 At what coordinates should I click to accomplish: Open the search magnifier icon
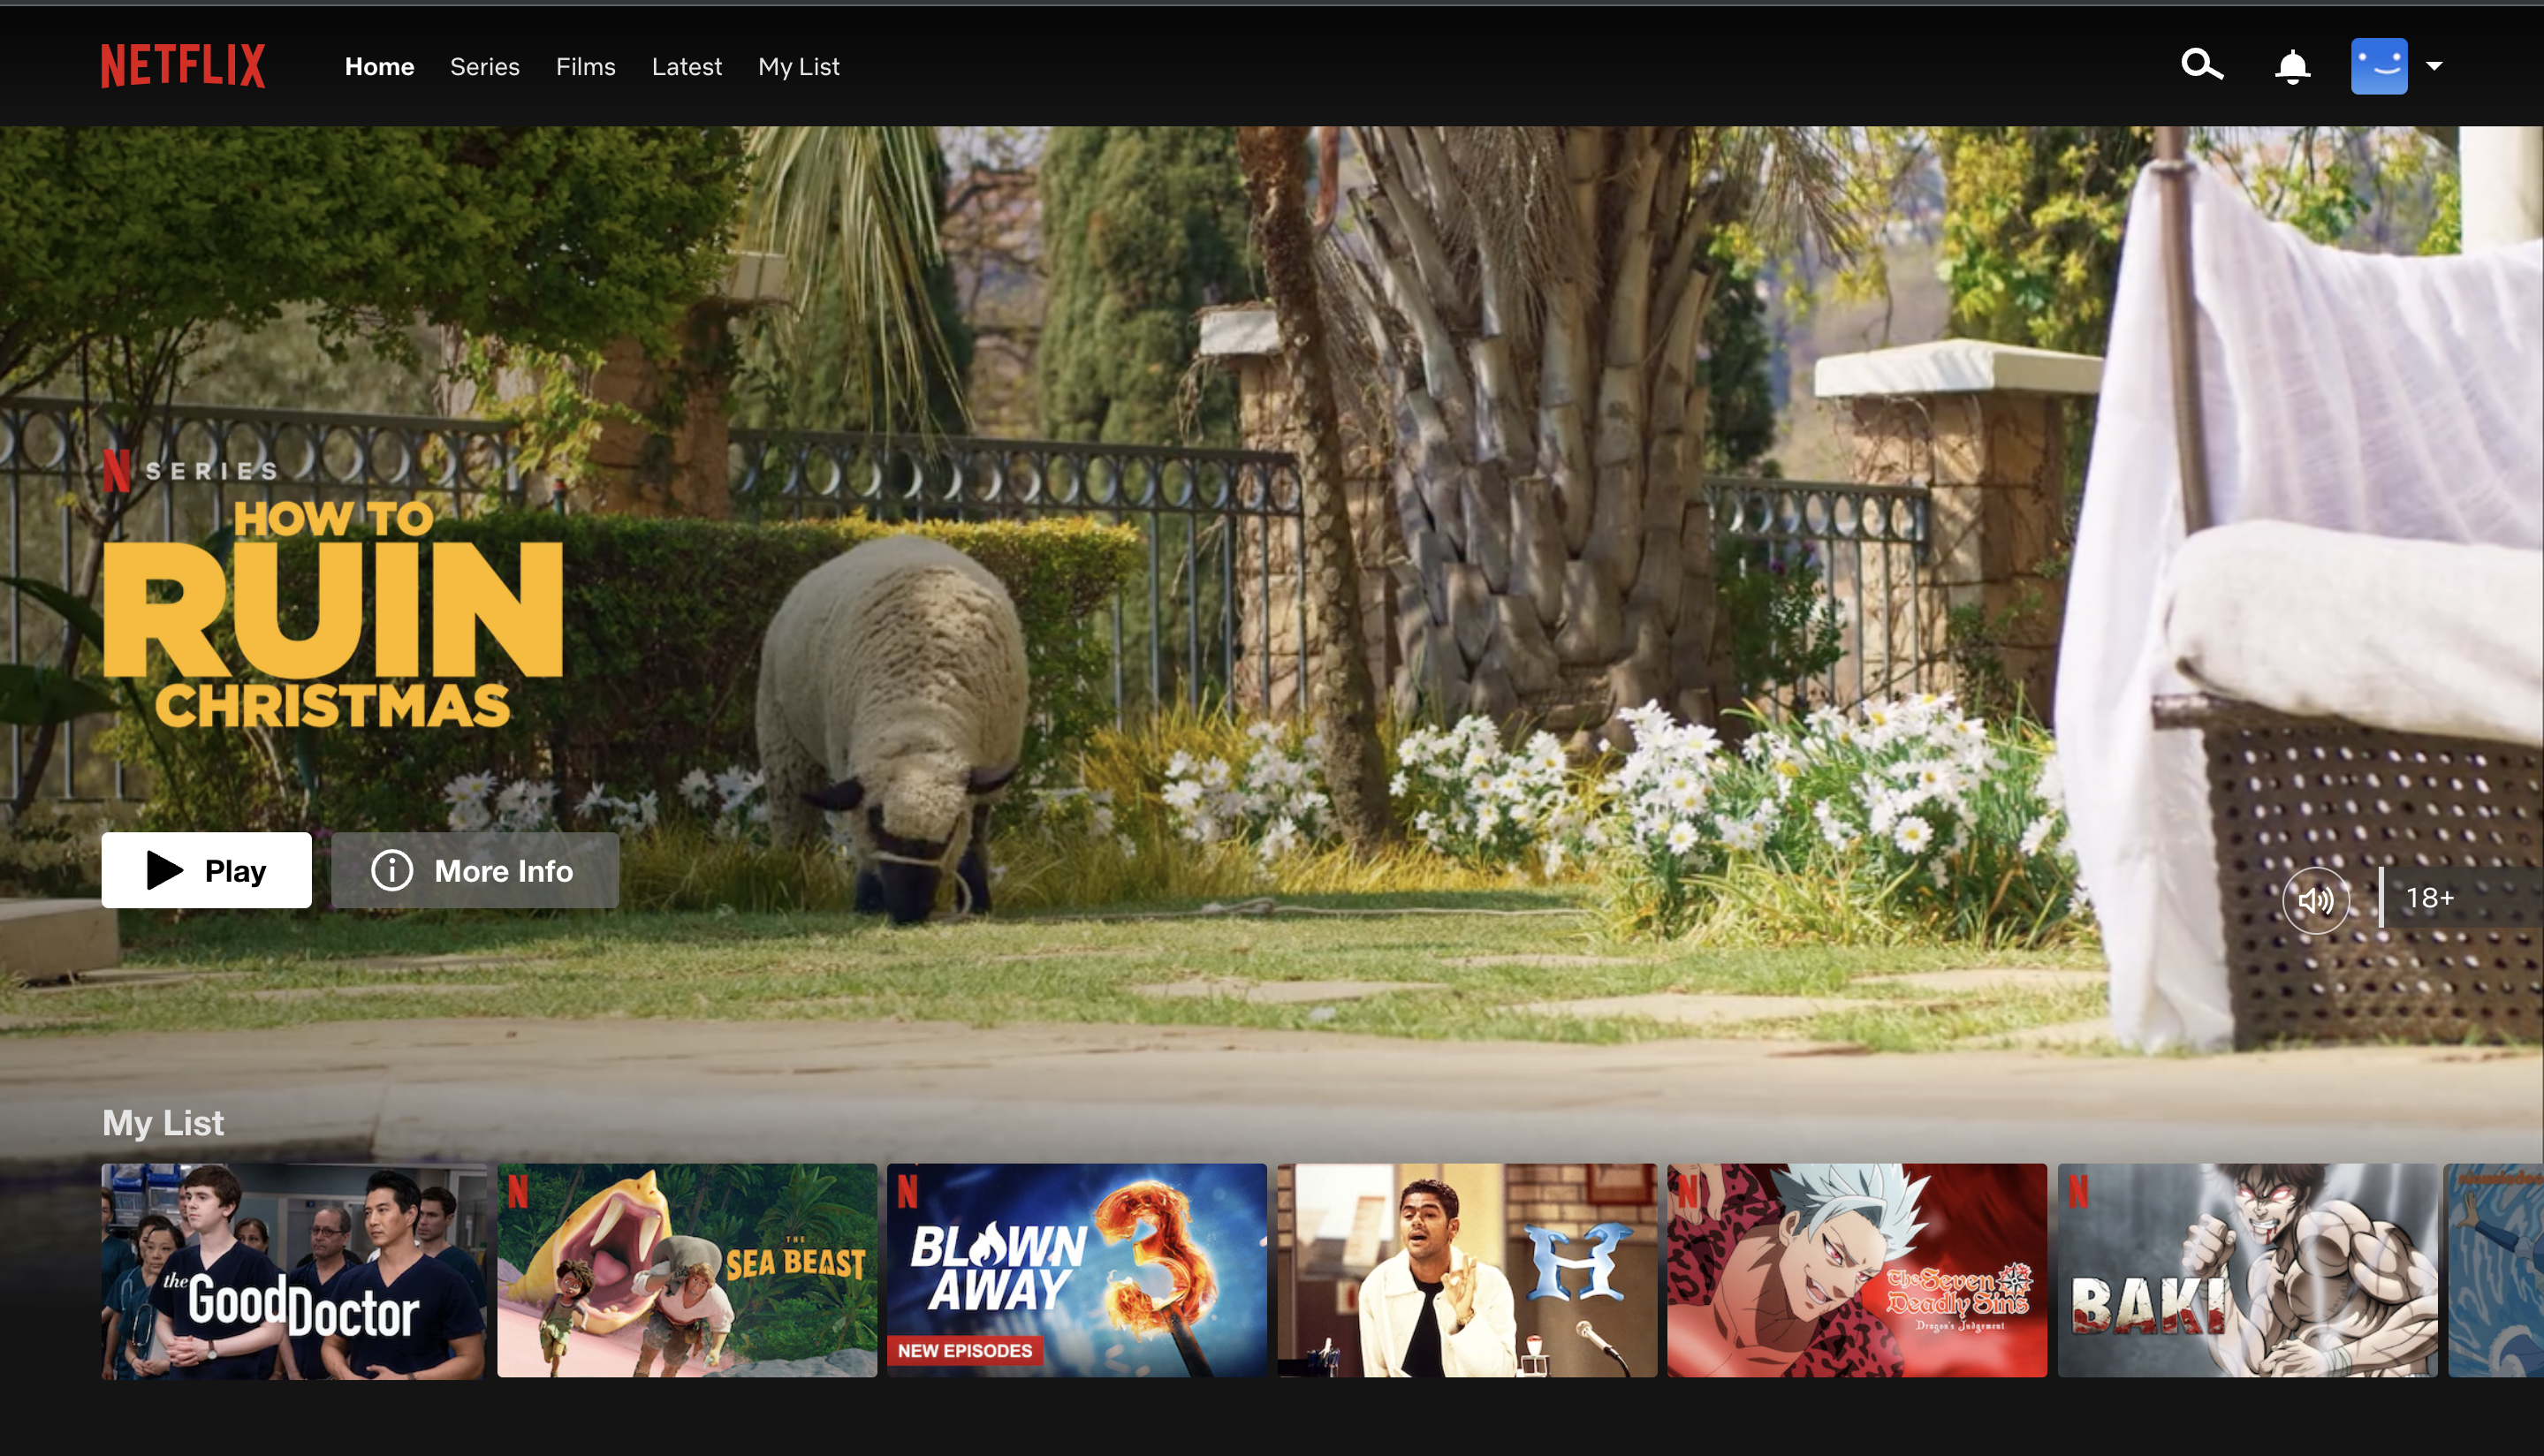2202,65
